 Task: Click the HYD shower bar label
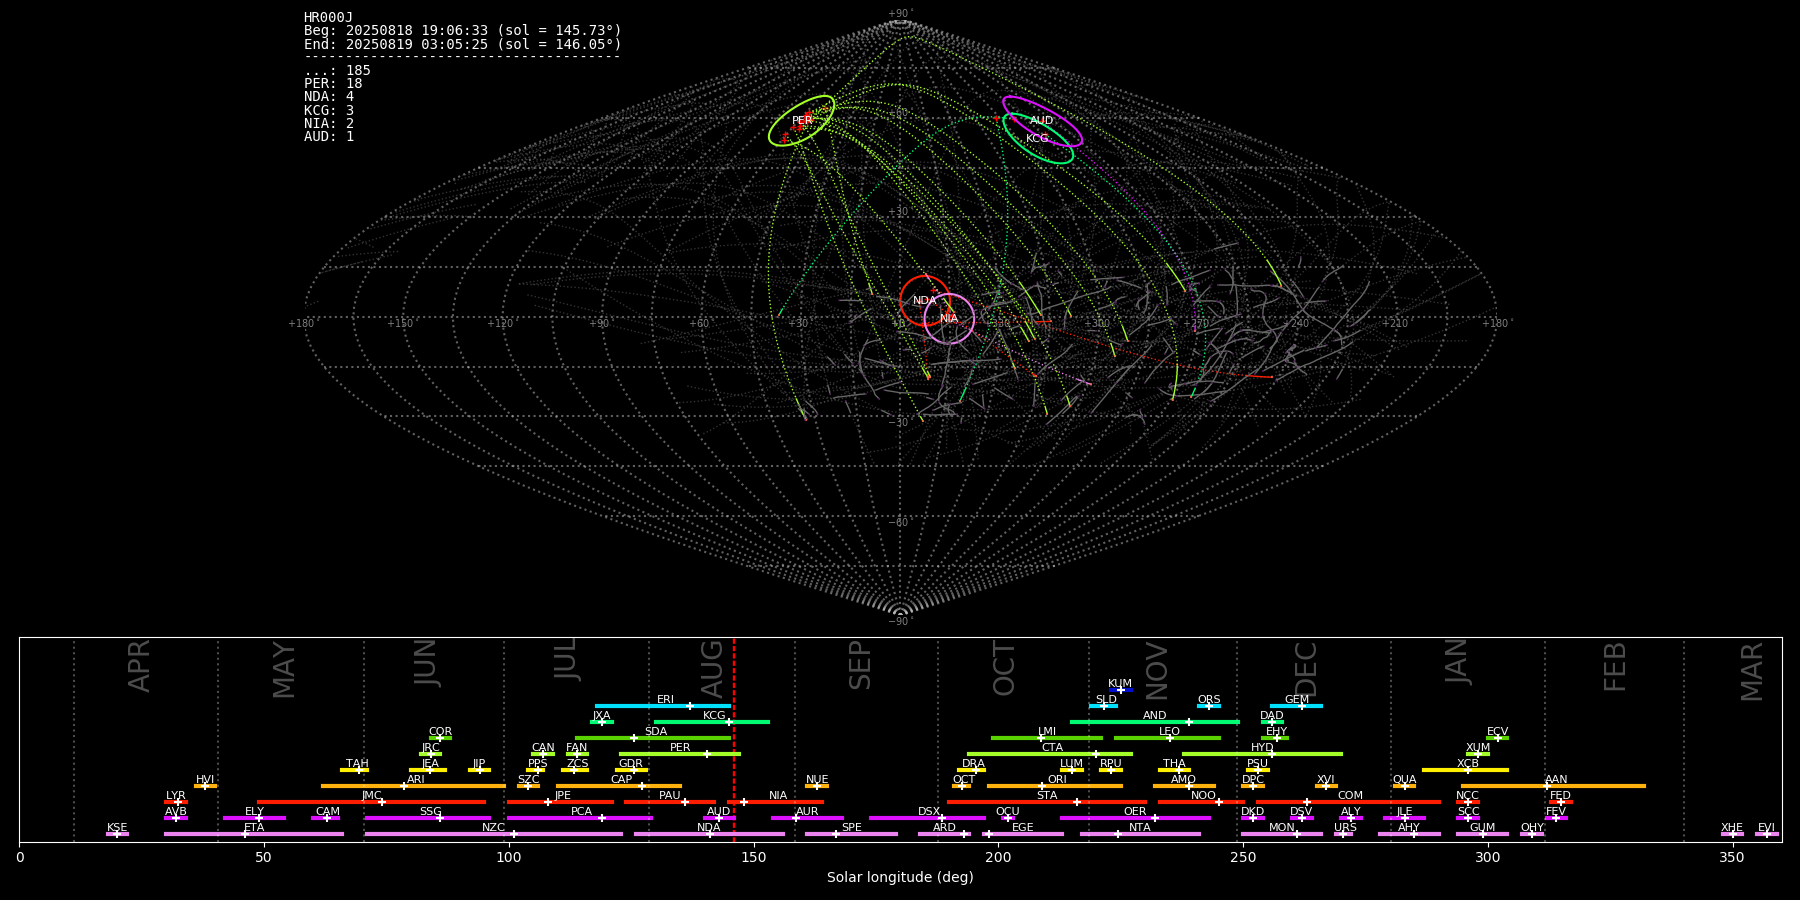[1262, 748]
